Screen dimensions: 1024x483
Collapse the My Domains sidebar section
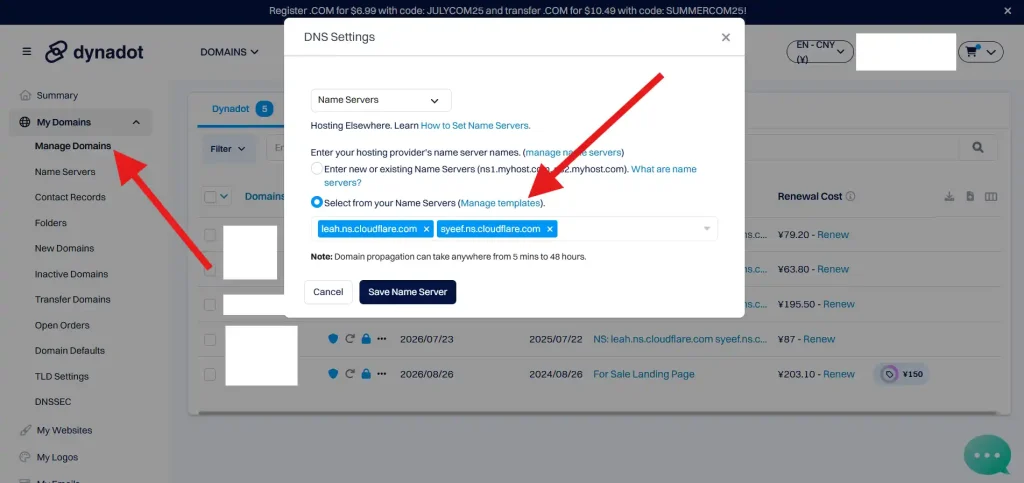(x=136, y=122)
